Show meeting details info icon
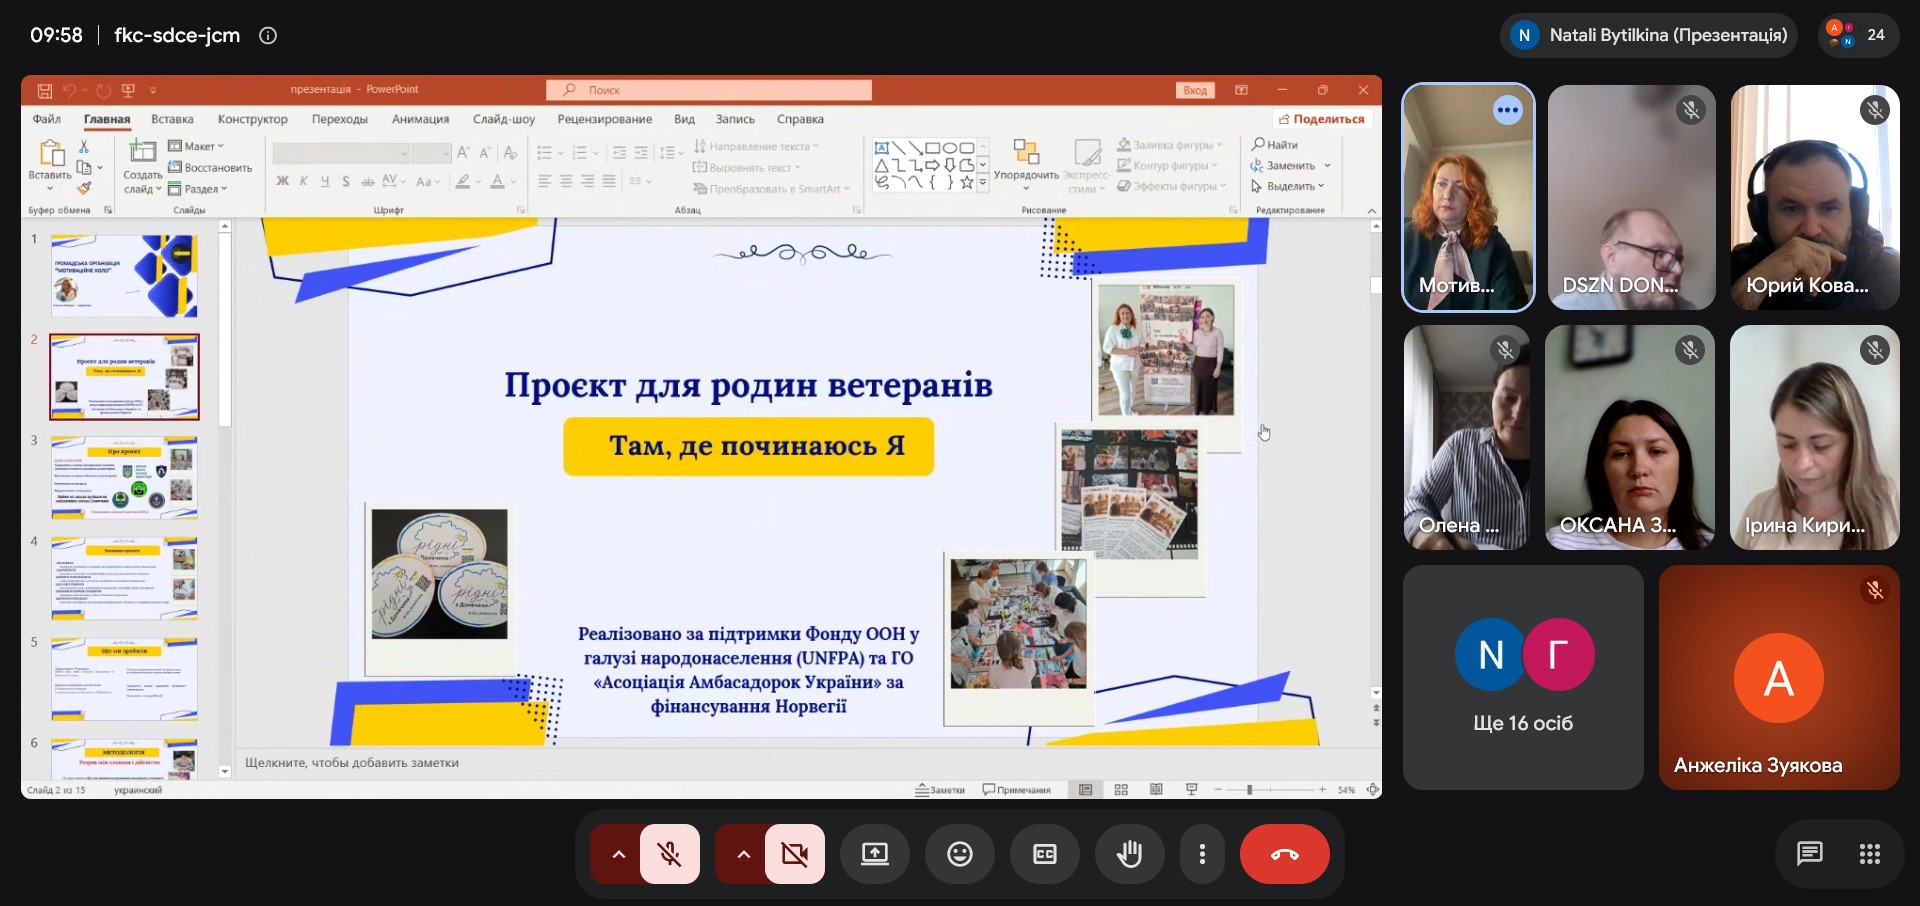The width and height of the screenshot is (1920, 906). (268, 35)
